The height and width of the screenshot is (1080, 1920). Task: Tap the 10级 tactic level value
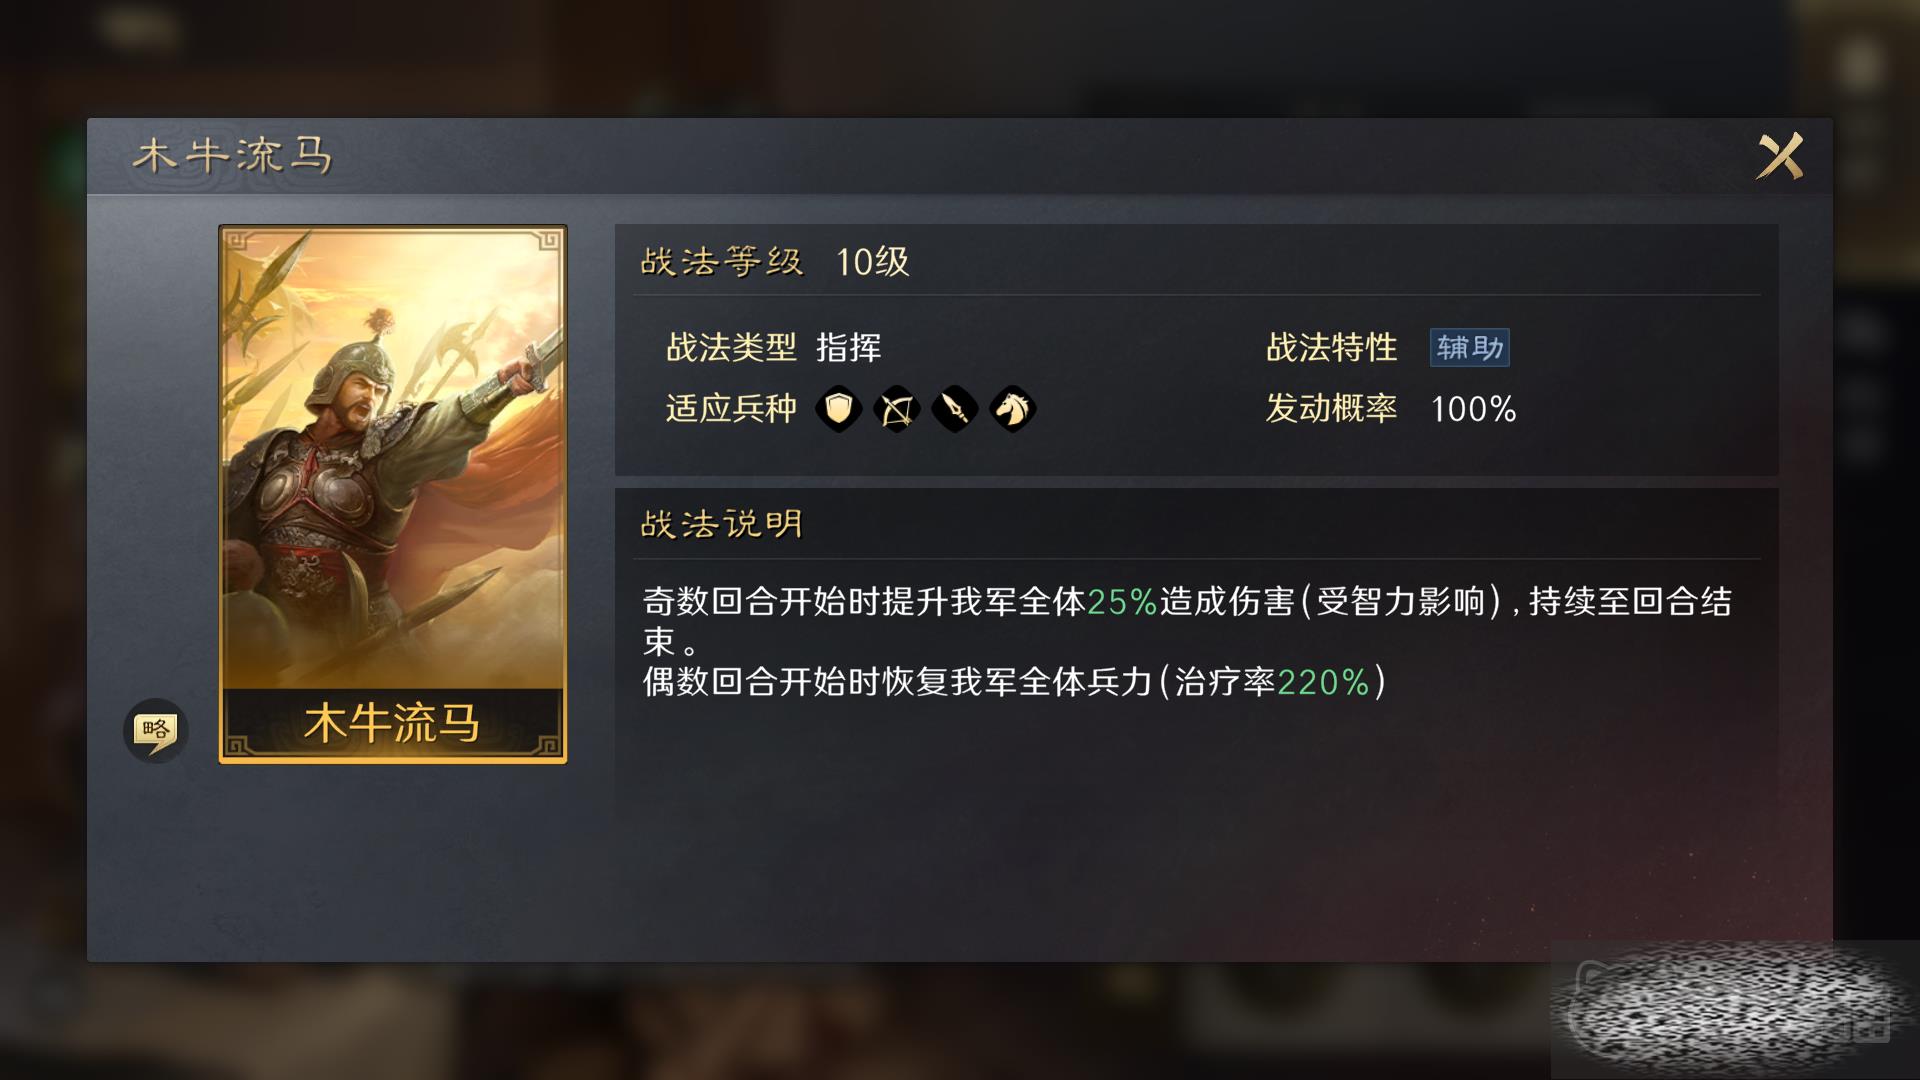[872, 262]
